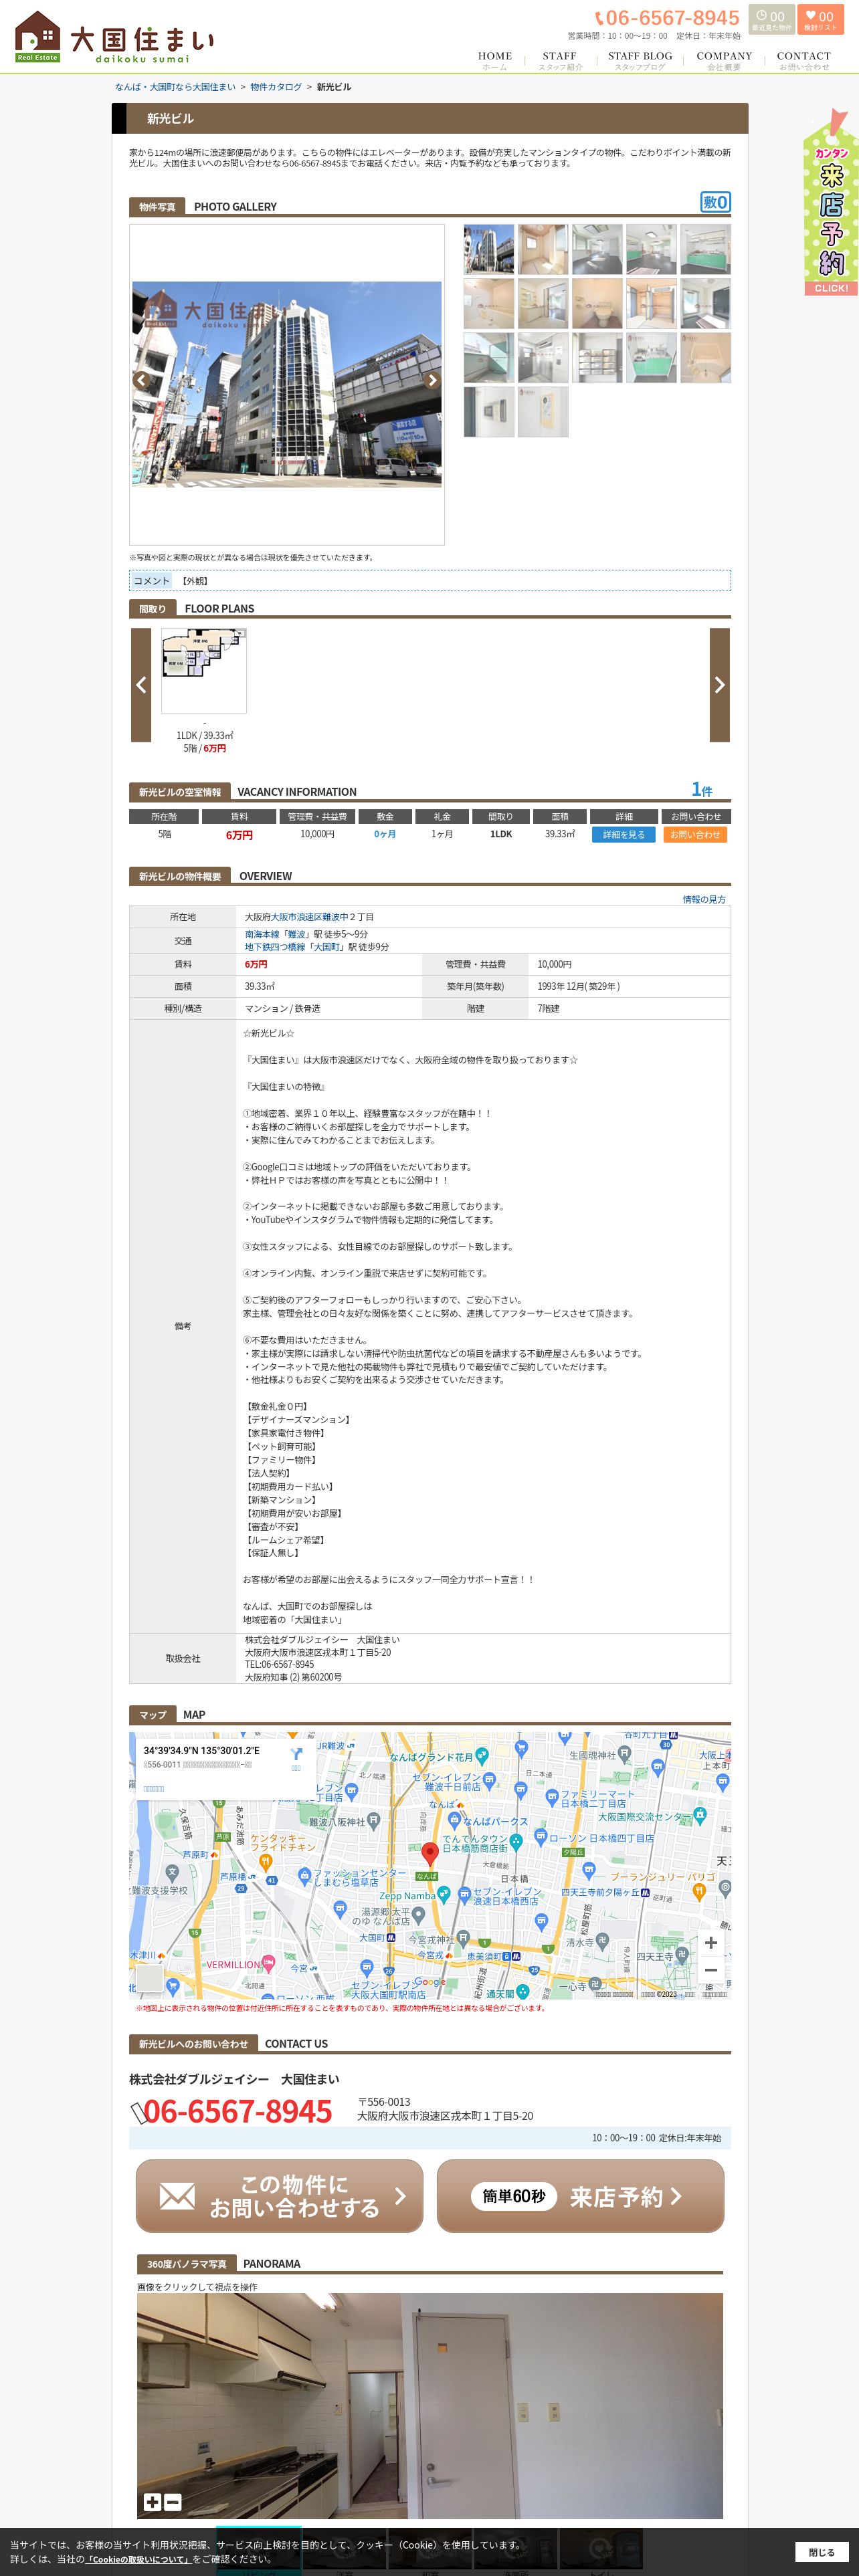Click the 1993年 12月 build date value

(x=578, y=986)
